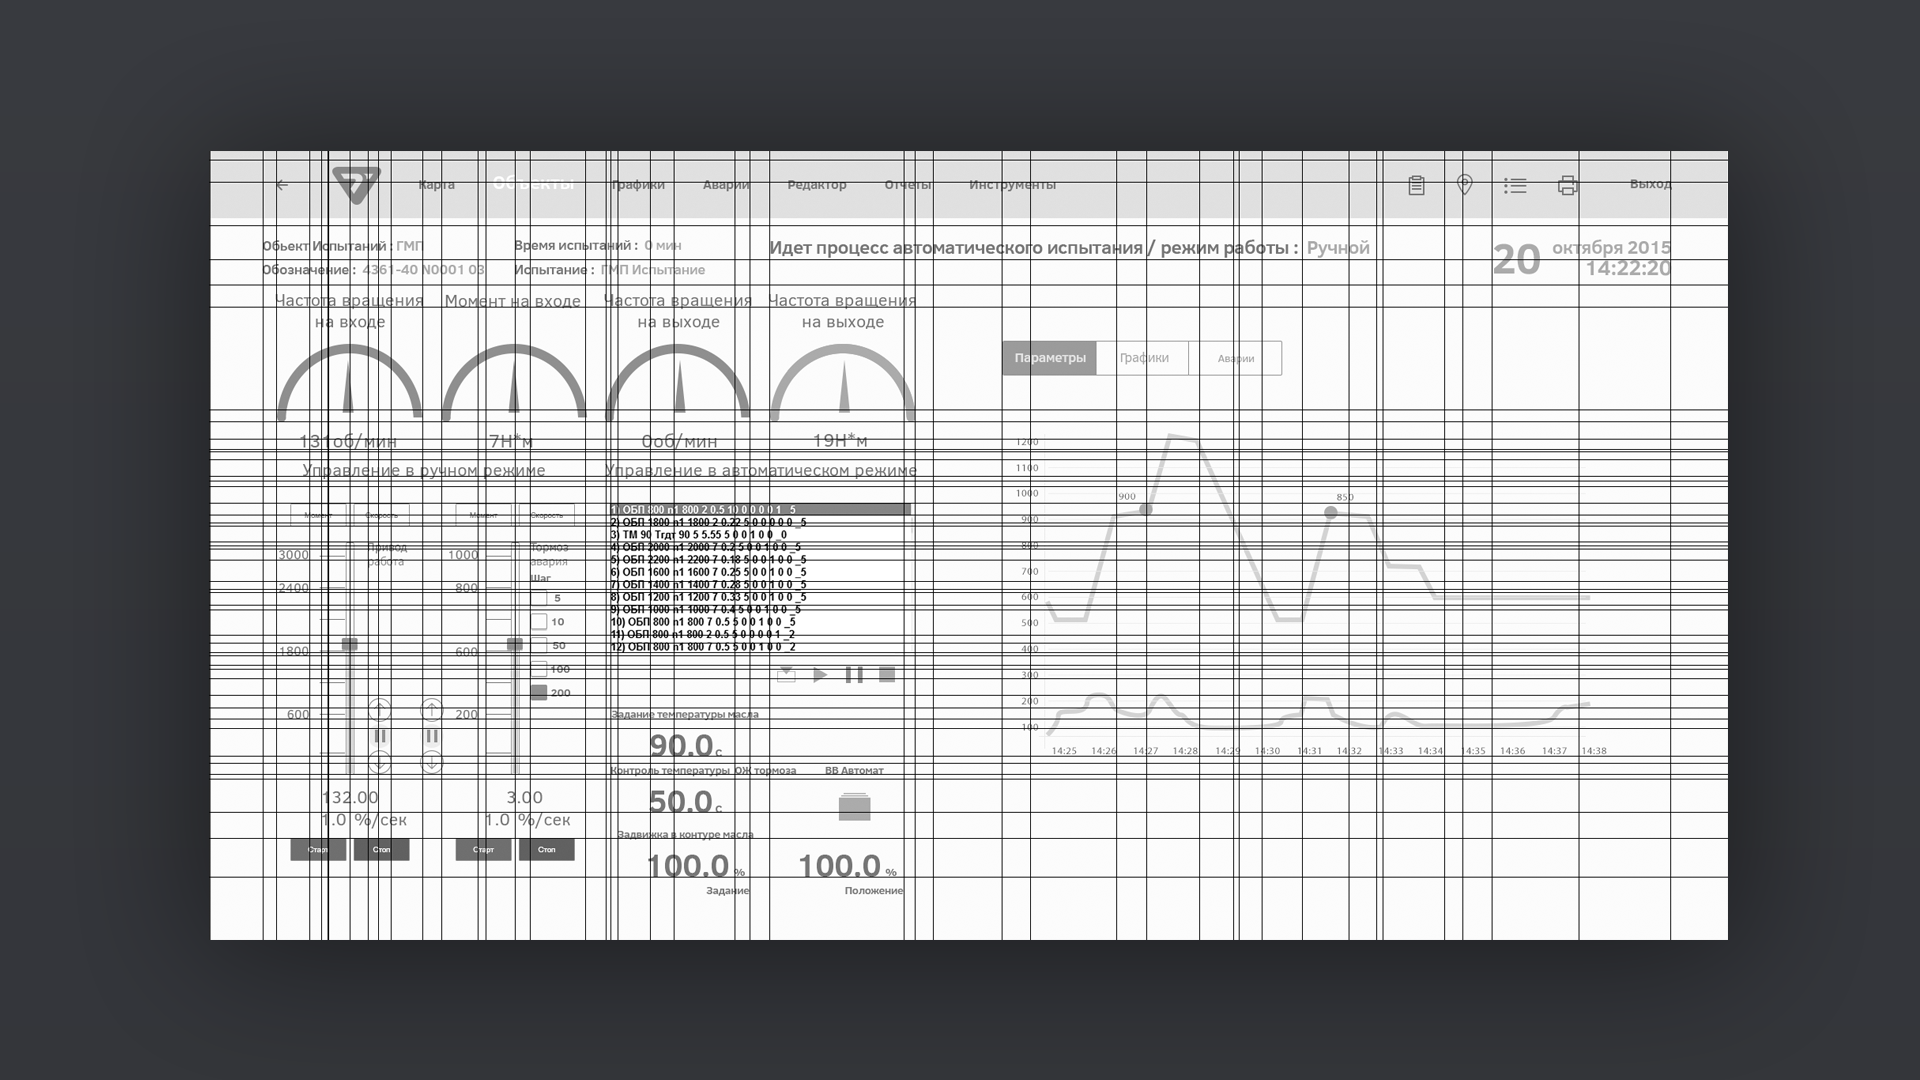
Task: Click the printer icon
Action: coord(1567,185)
